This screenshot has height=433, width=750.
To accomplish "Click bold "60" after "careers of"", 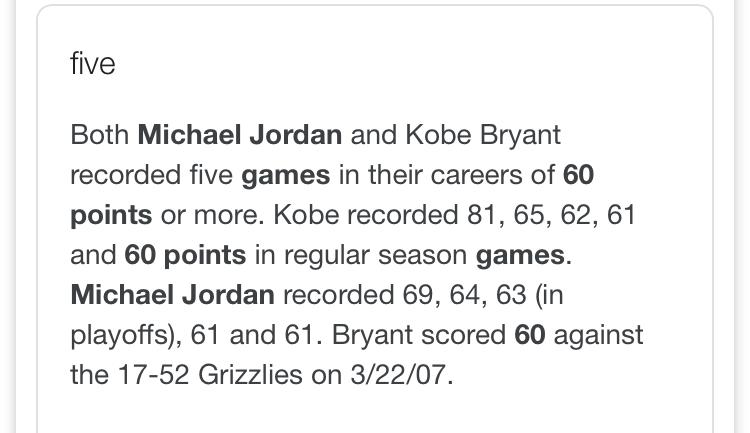I will (578, 175).
